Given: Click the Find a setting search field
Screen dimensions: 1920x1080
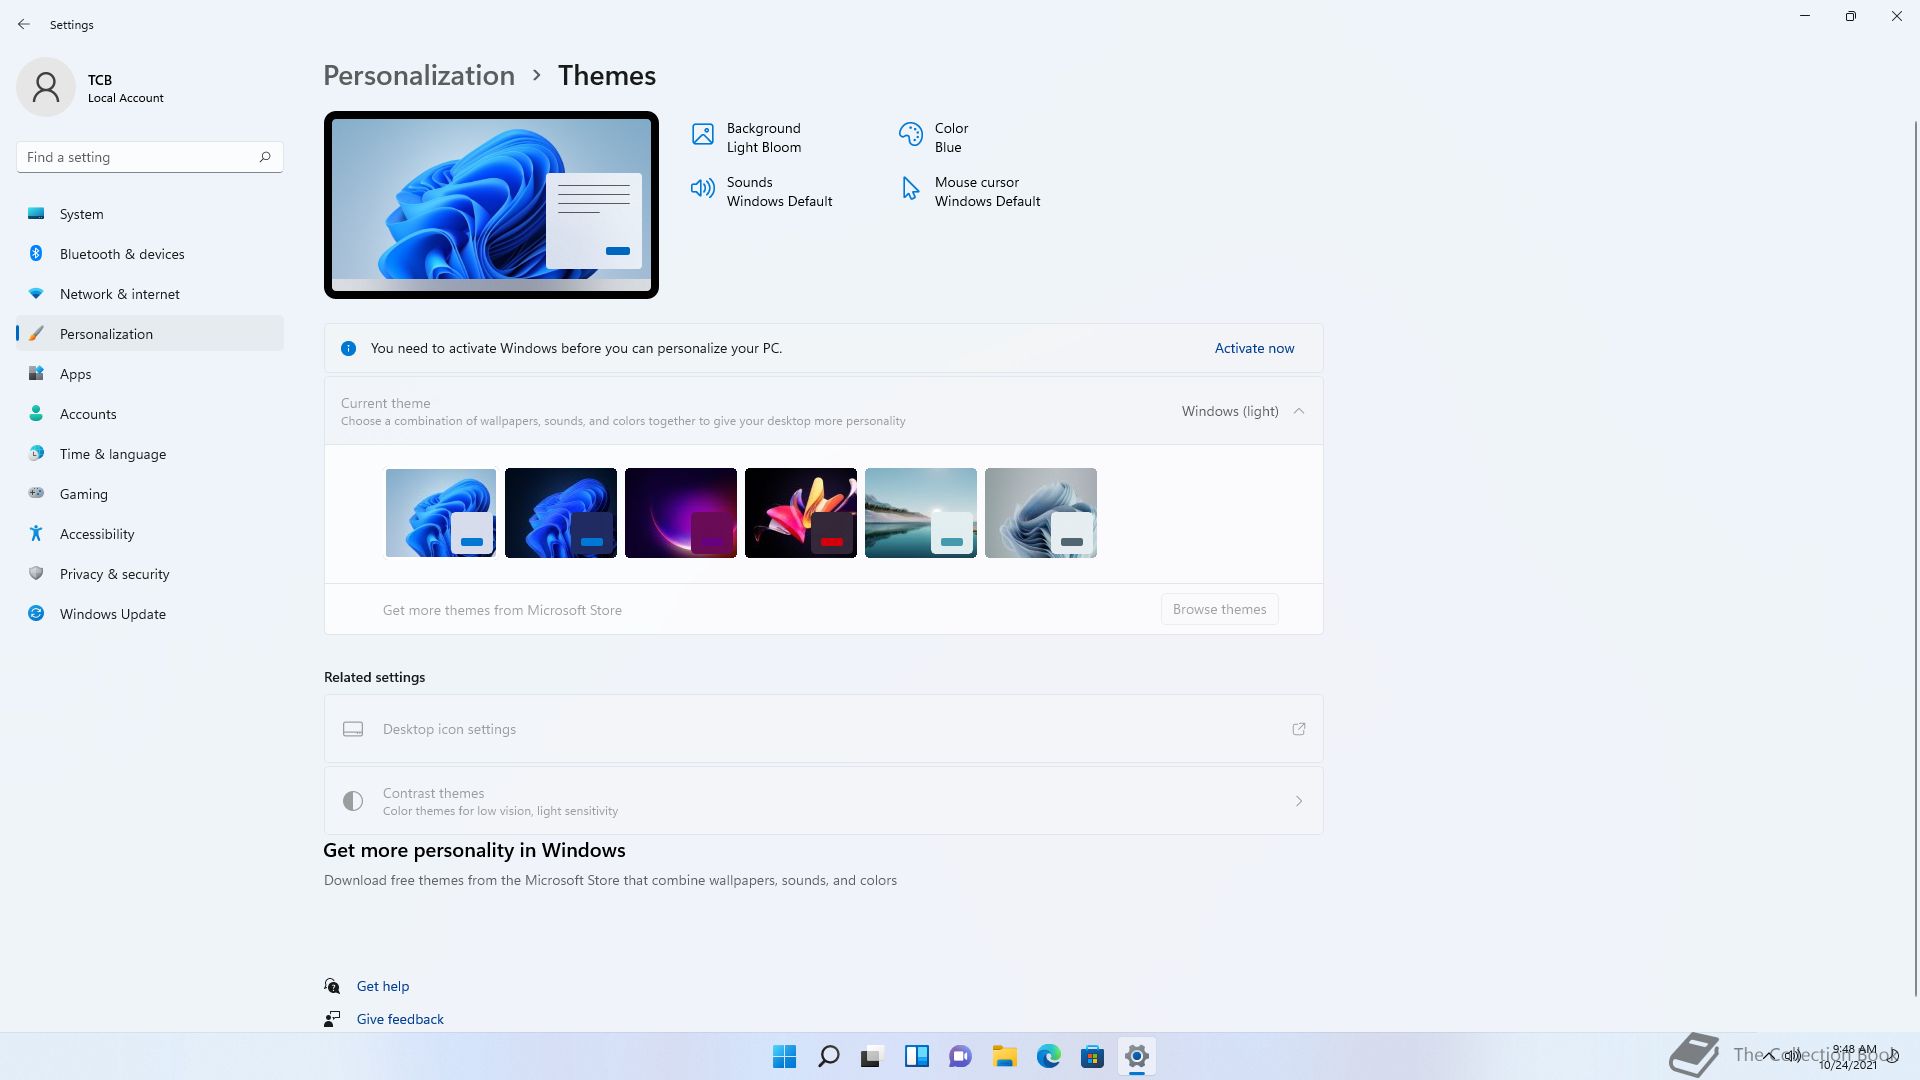Looking at the screenshot, I should coord(150,157).
